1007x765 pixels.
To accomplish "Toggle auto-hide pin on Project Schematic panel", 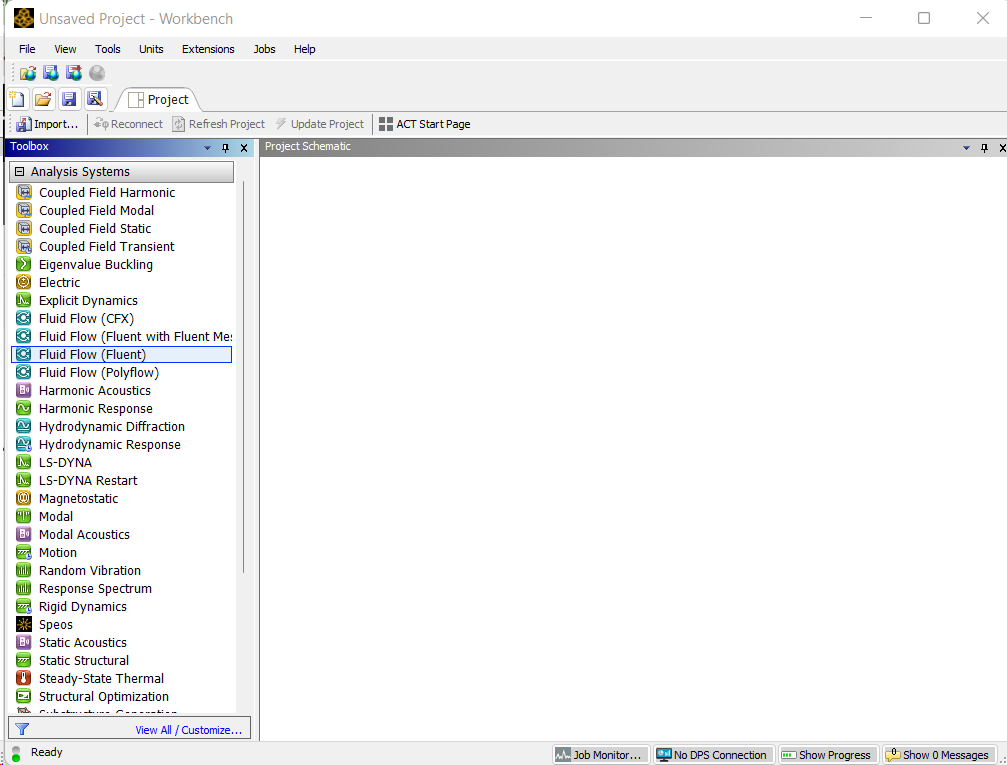I will (x=984, y=148).
